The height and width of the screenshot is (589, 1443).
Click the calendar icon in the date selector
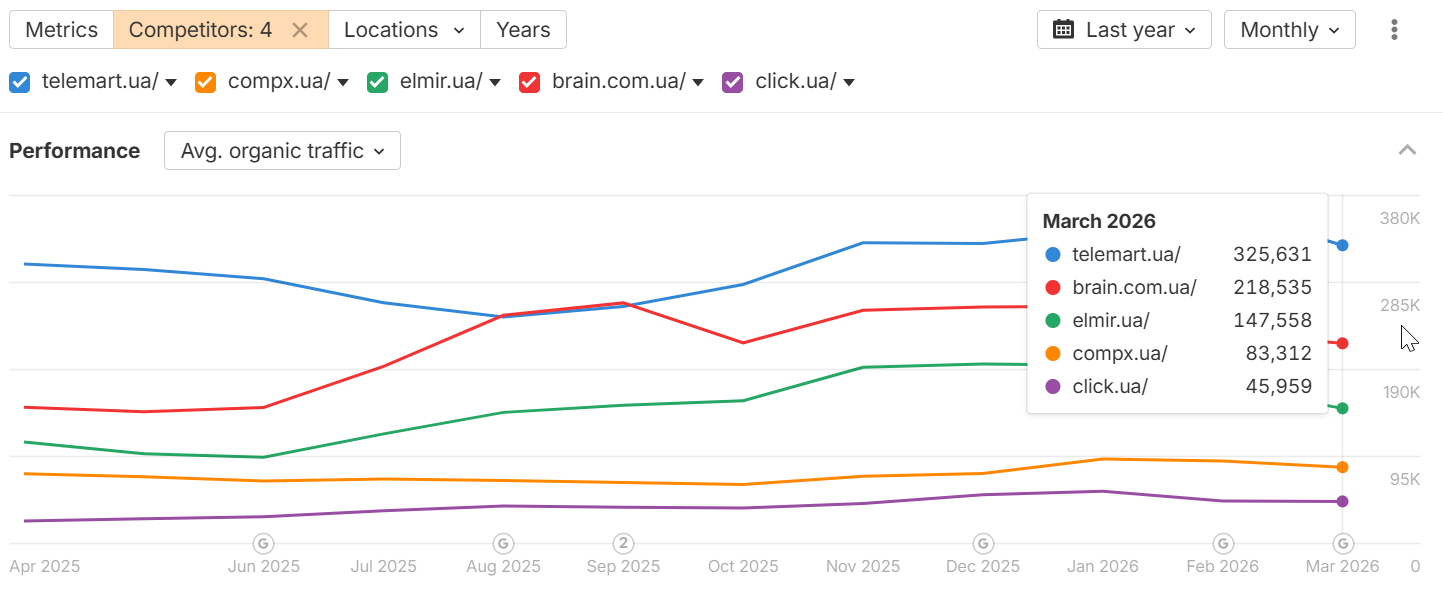[x=1063, y=30]
